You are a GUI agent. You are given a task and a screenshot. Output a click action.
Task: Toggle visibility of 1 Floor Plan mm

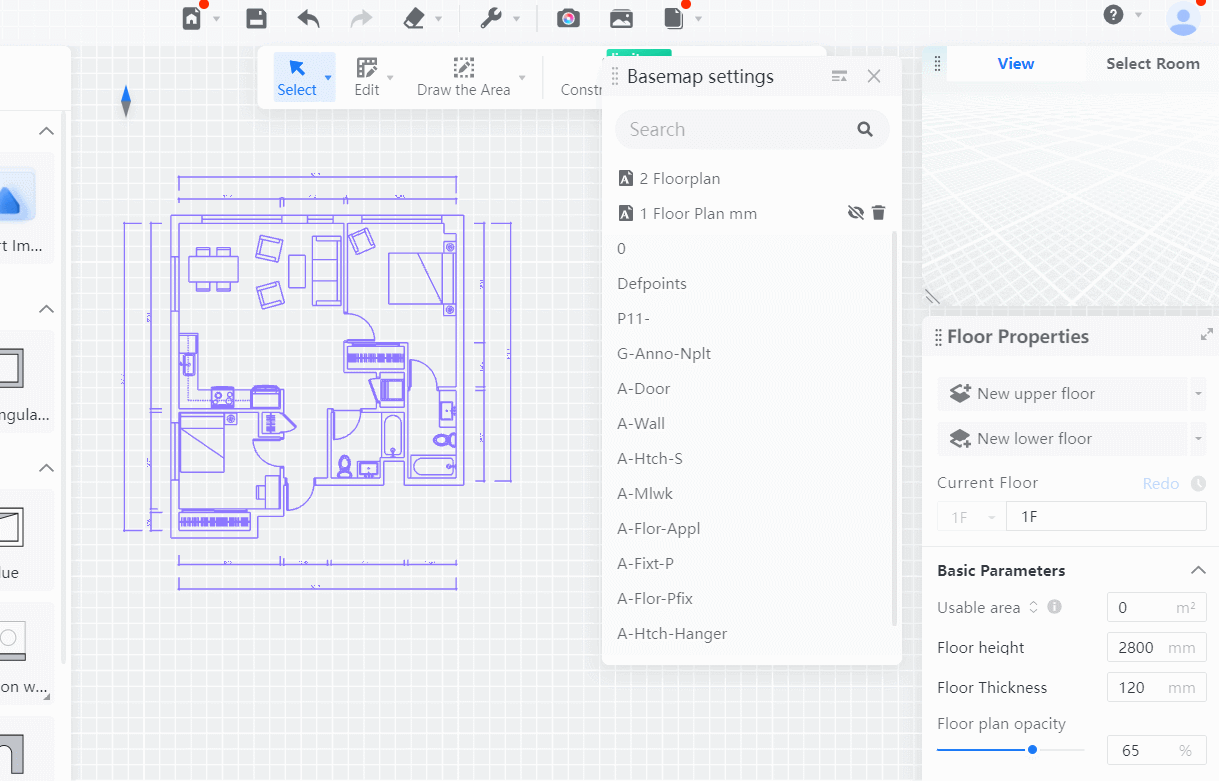855,213
